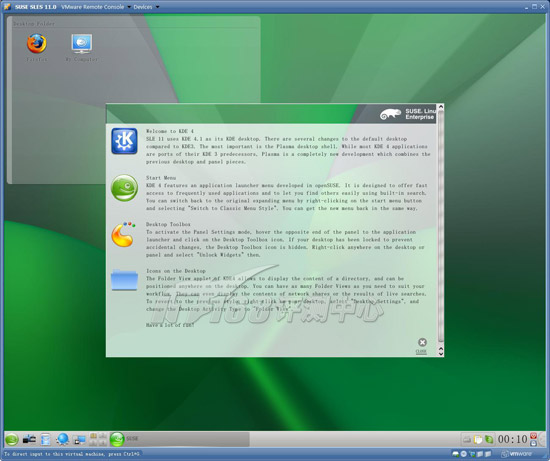Screen dimensions: 550x461
Task: Click the 'Desktop Toolbox' heading
Action: [168, 224]
